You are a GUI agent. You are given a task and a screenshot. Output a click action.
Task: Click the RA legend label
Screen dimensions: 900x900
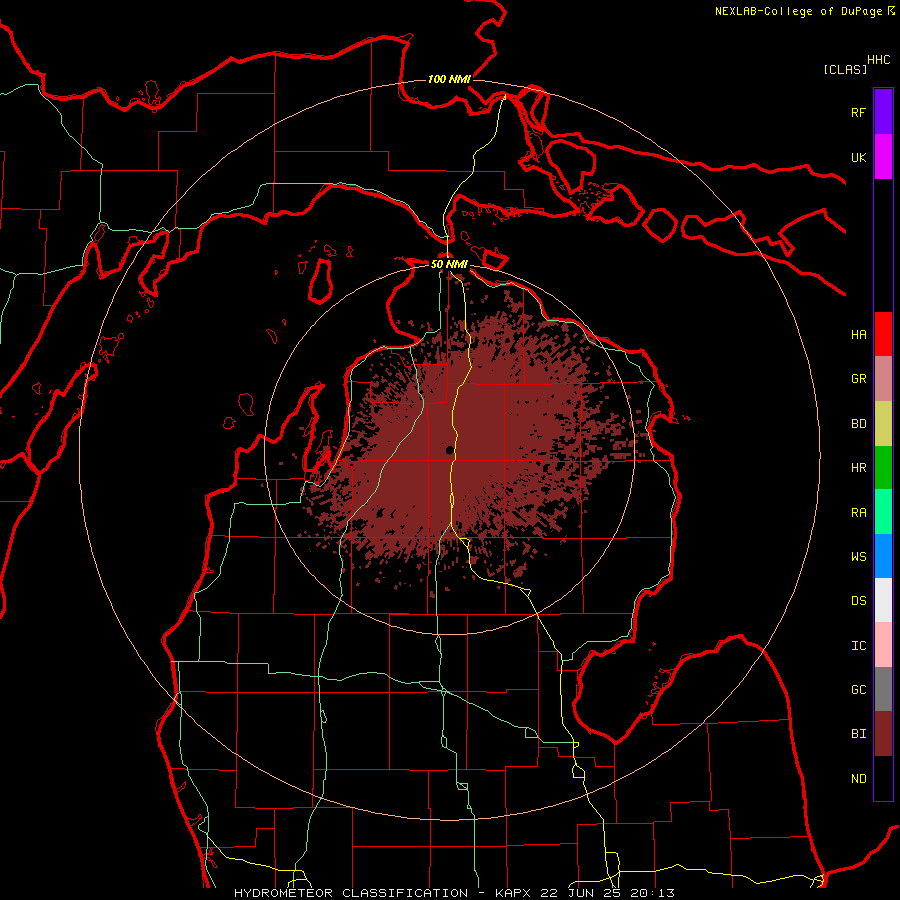(x=859, y=512)
